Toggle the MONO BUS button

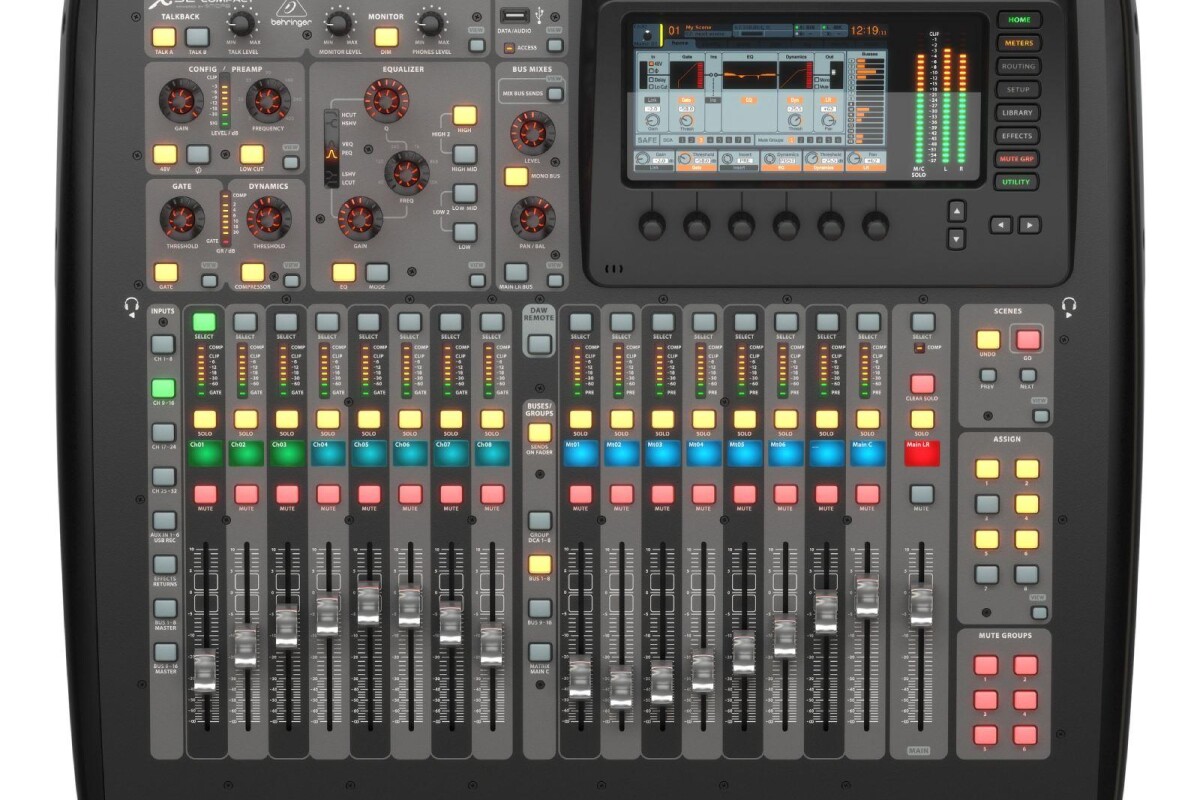pos(516,177)
